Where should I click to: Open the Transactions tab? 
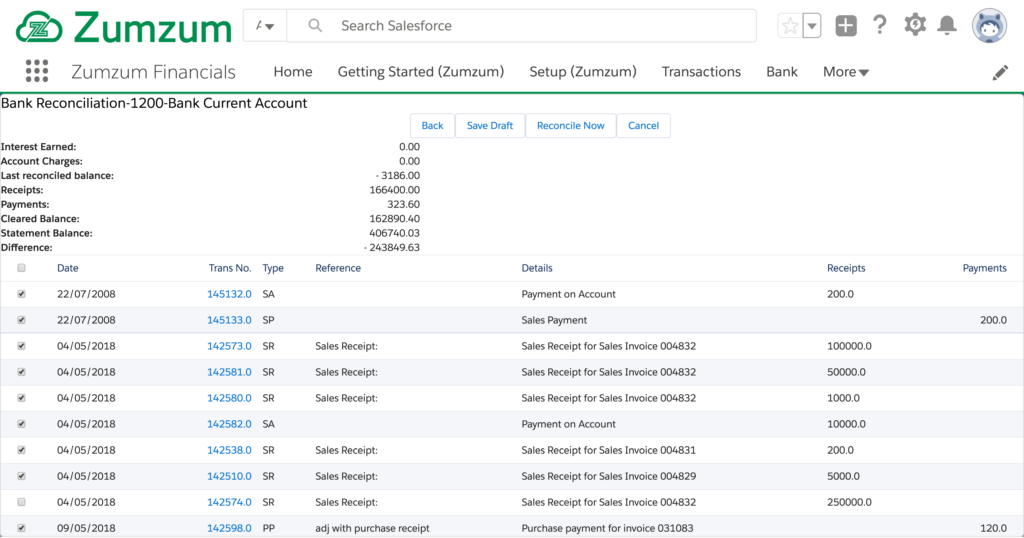point(701,72)
